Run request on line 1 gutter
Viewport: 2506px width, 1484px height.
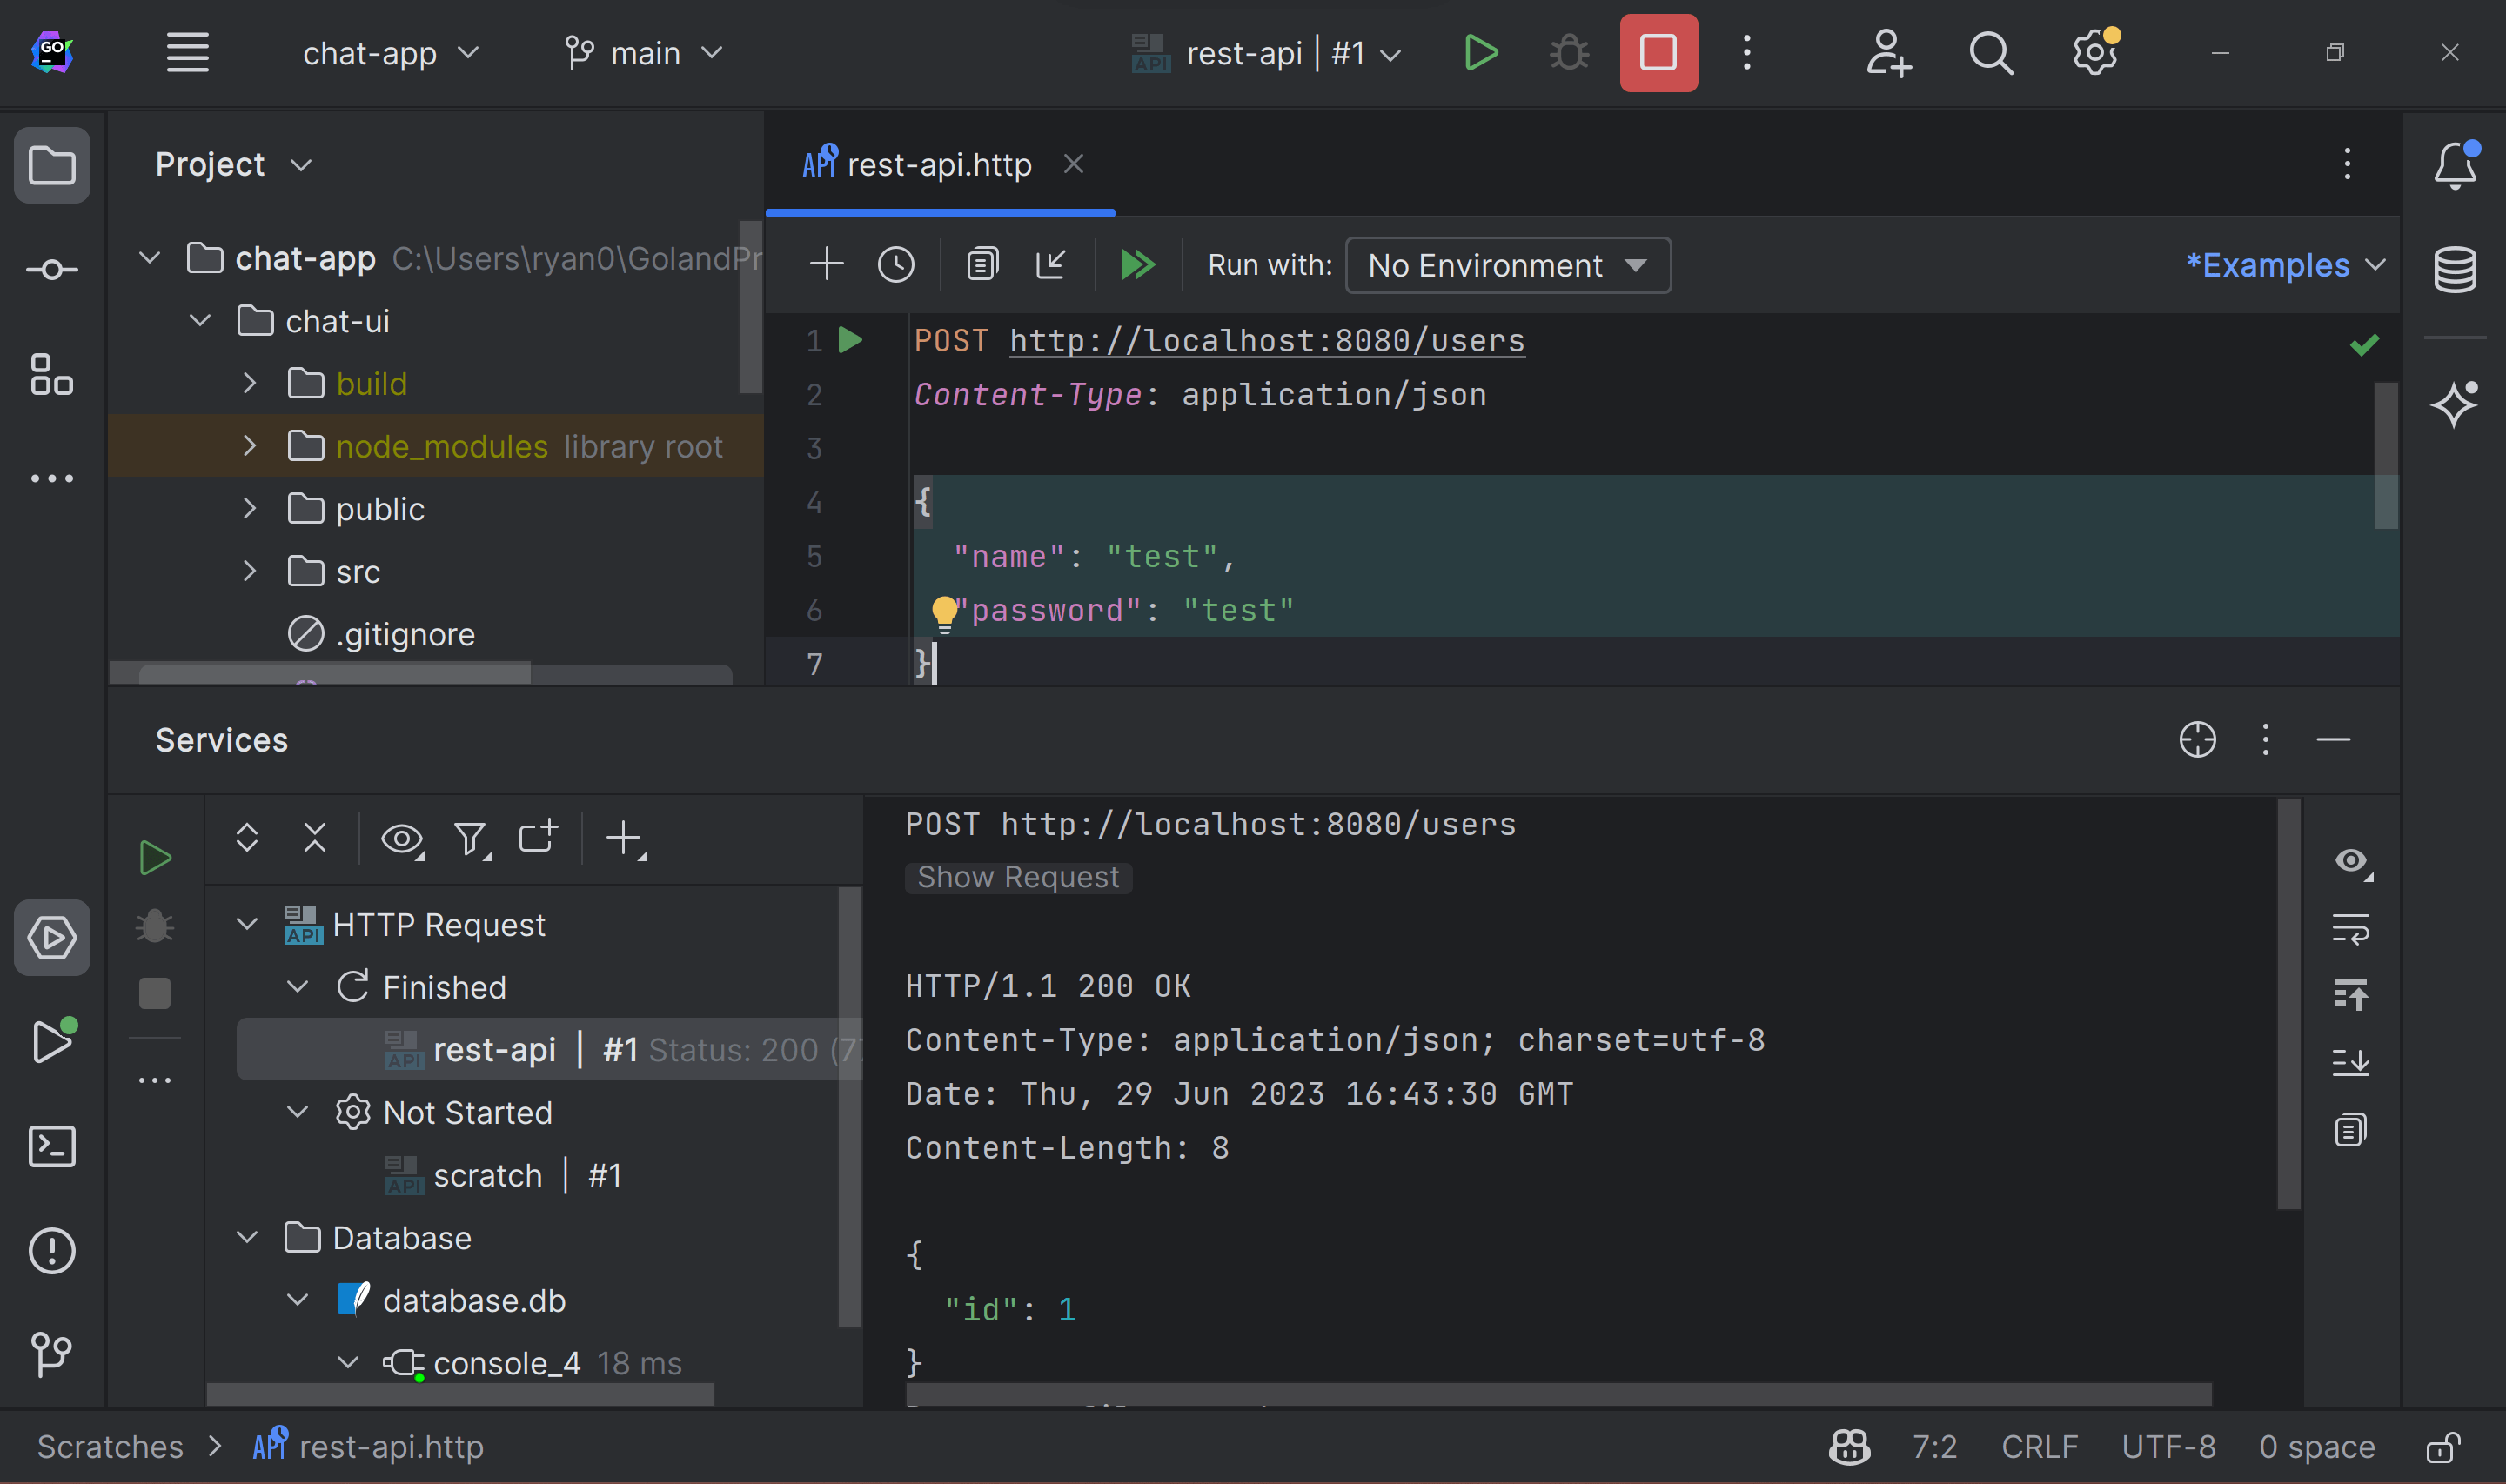pos(850,340)
